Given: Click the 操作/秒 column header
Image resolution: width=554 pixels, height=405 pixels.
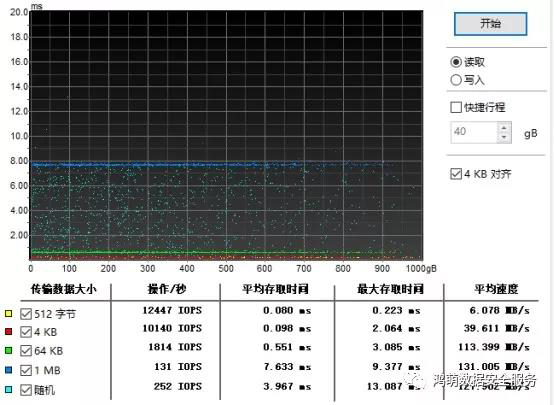Looking at the screenshot, I should pos(166,289).
